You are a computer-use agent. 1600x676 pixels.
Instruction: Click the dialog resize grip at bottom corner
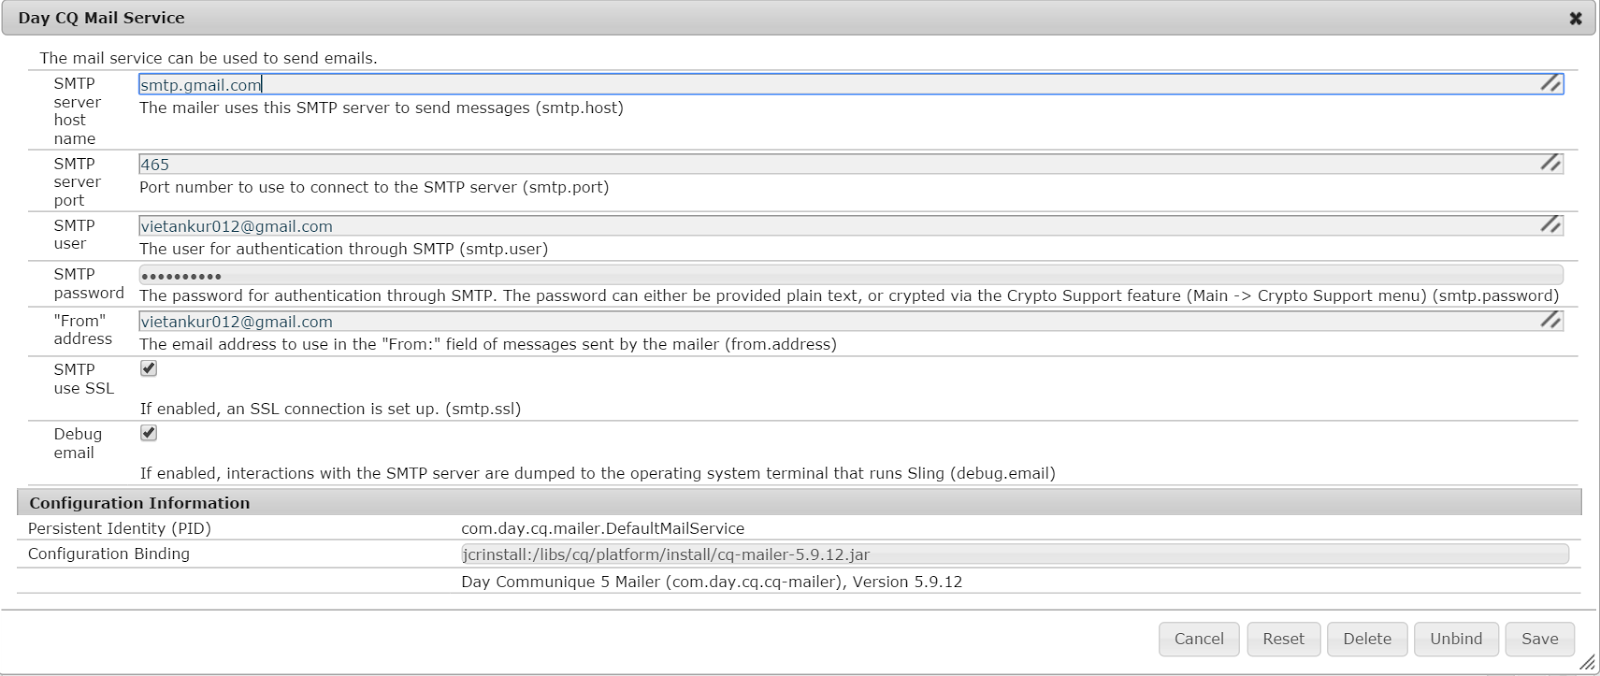click(1587, 663)
